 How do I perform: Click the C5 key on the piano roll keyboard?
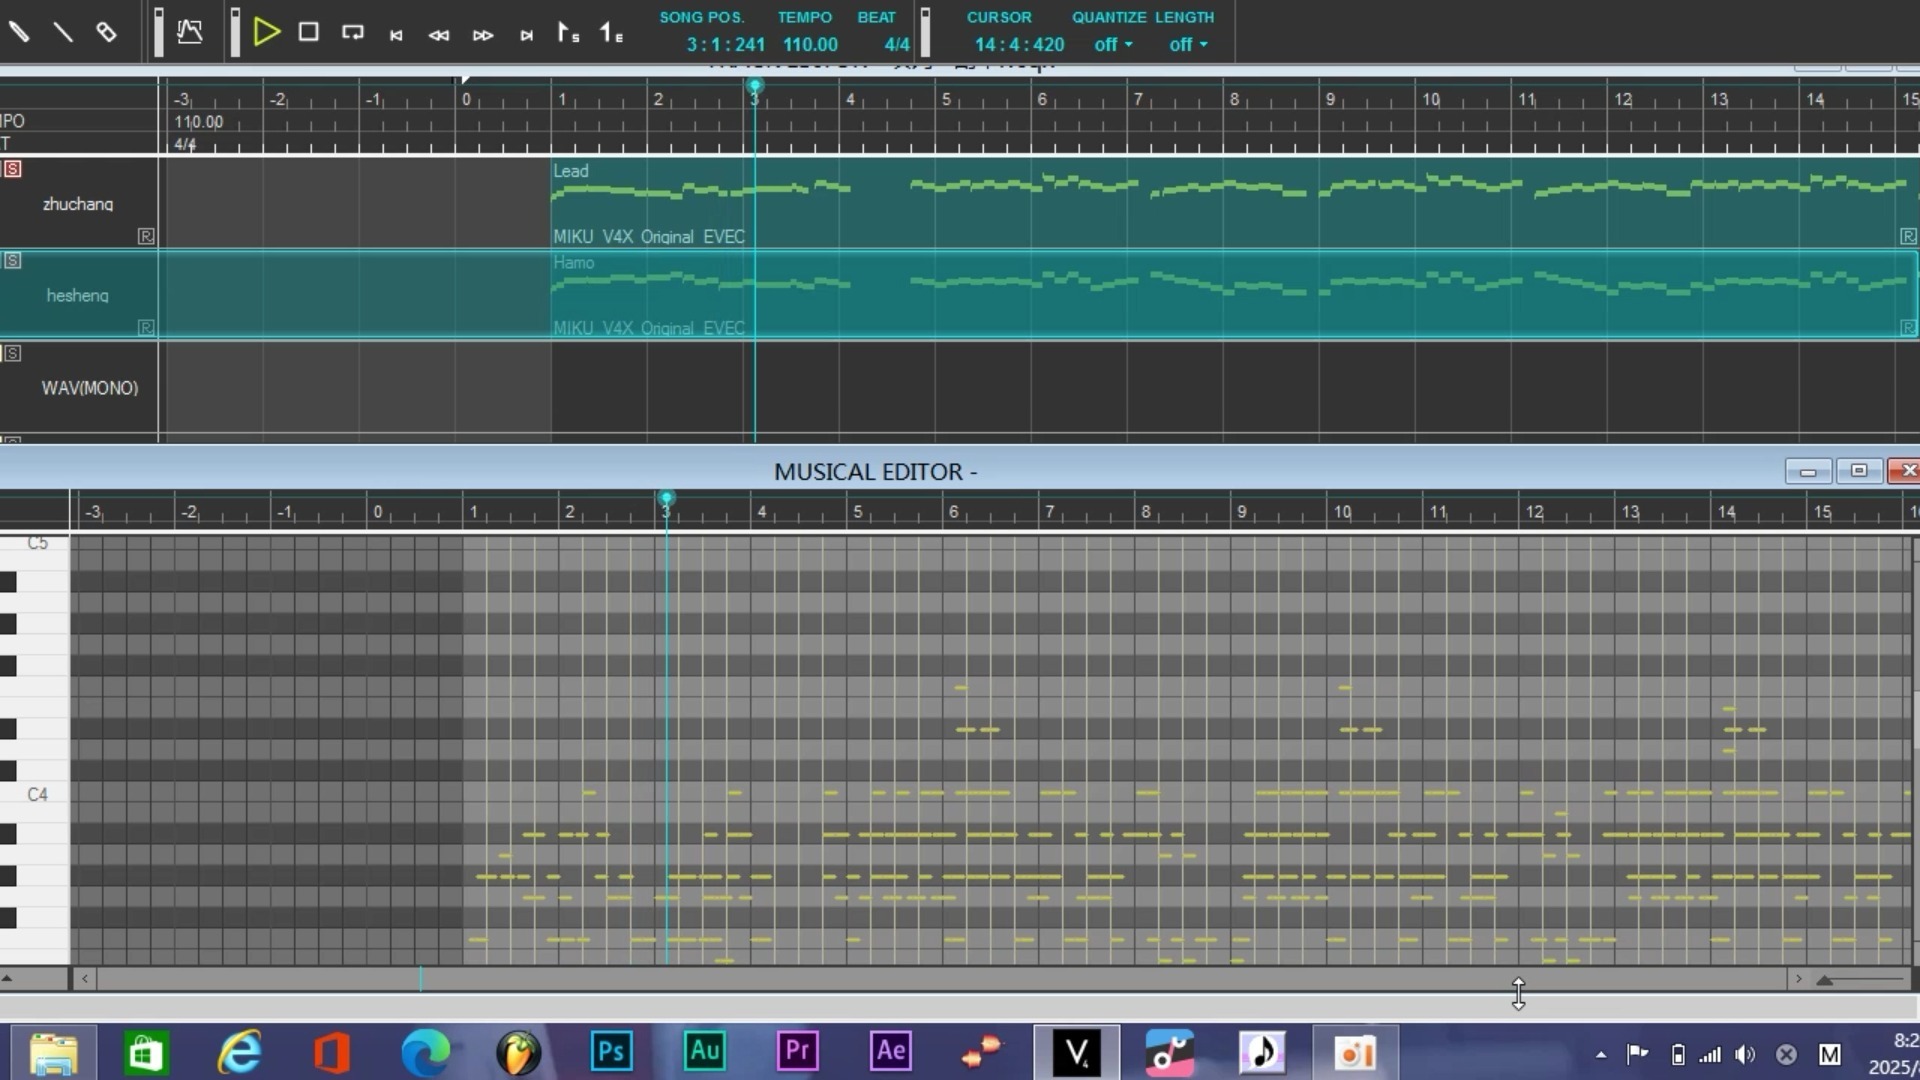pos(35,544)
